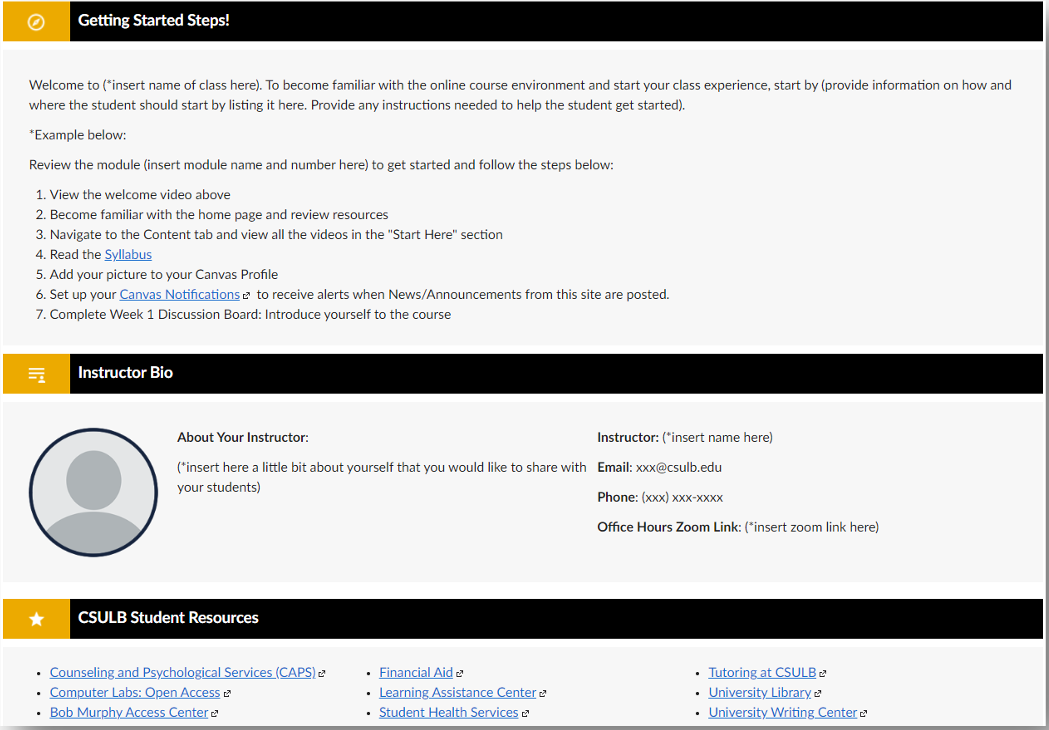Click the compass icon beside Getting Started Steps
The image size is (1049, 730).
coord(36,22)
